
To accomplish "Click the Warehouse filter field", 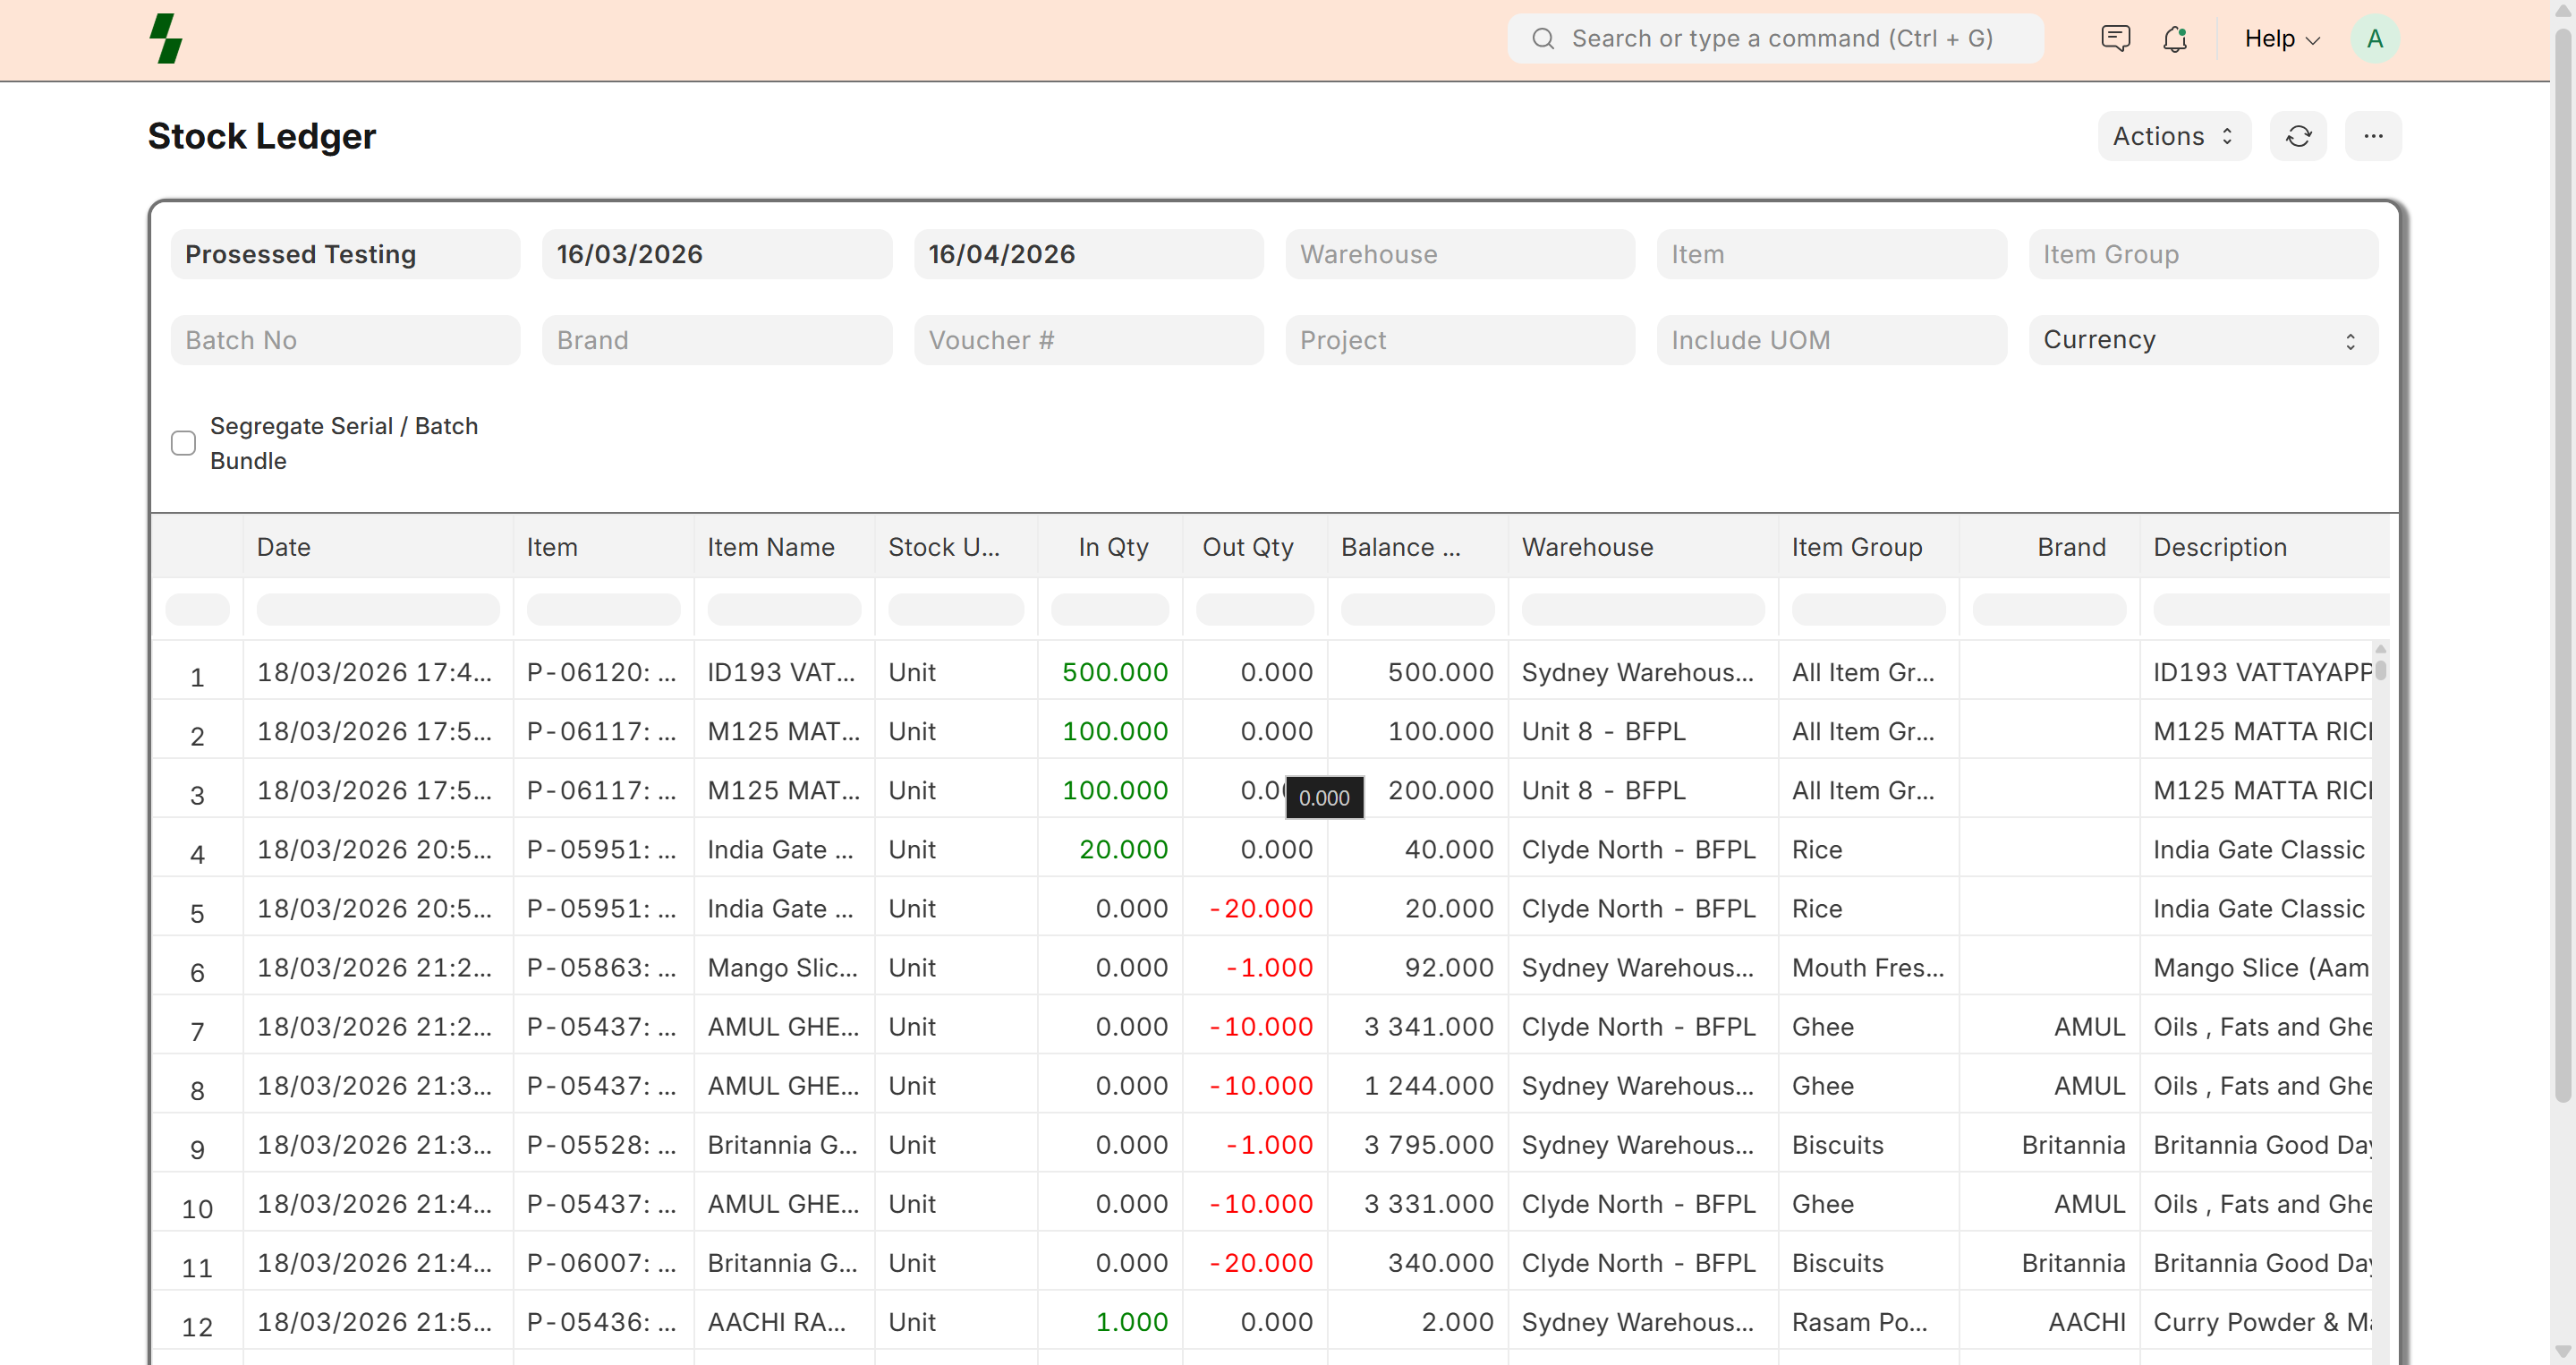I will 1459,254.
